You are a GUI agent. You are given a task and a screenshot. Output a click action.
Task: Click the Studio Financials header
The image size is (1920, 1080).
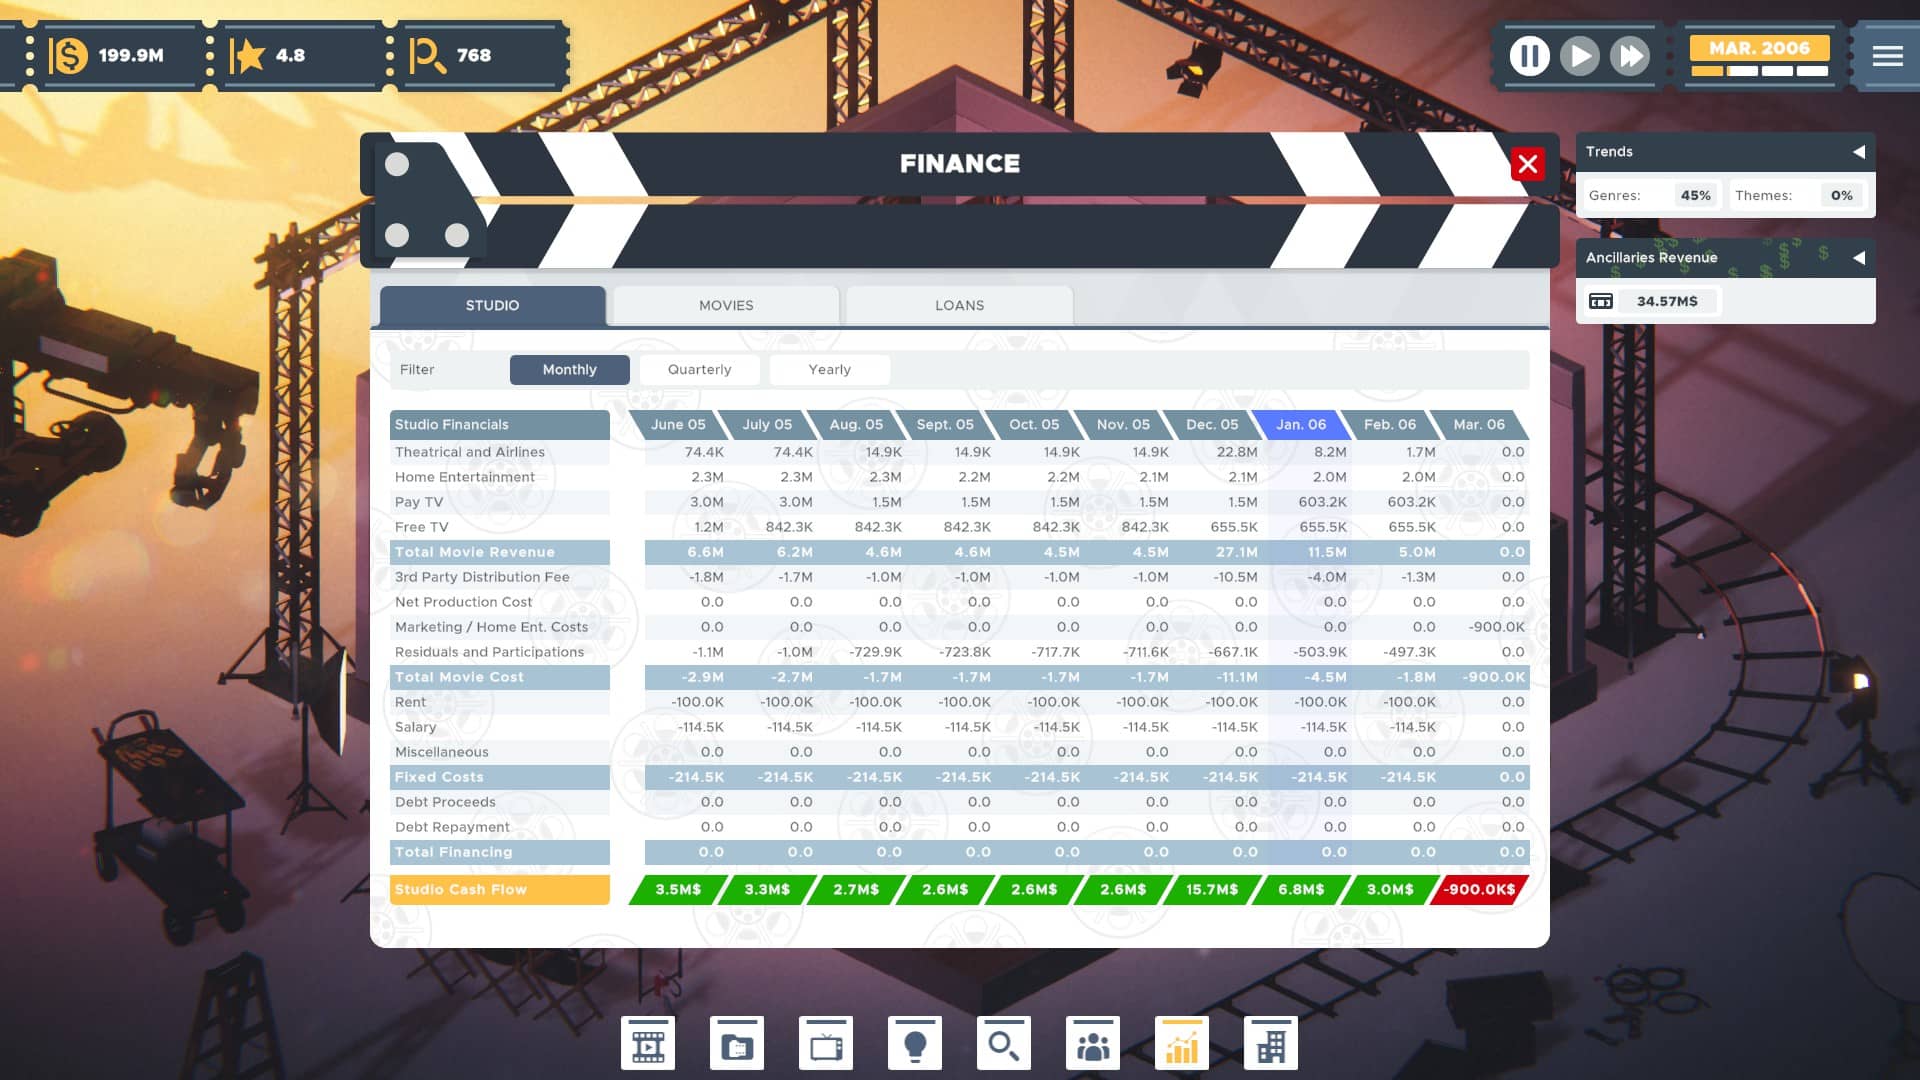click(x=500, y=425)
